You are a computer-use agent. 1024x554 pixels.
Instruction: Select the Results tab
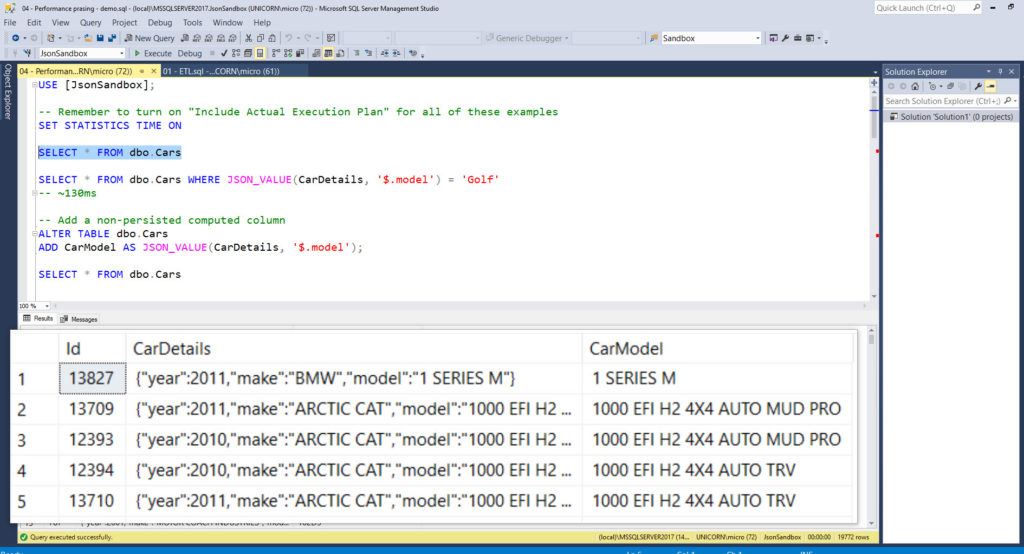(x=38, y=319)
